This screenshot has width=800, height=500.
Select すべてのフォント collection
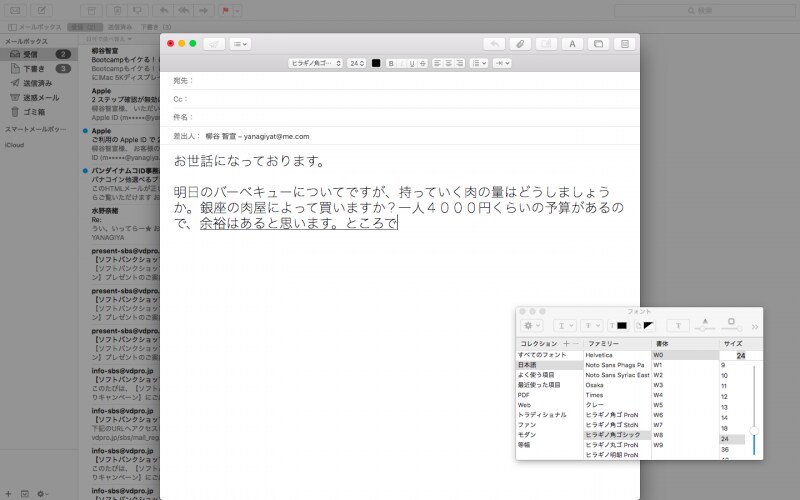coord(549,355)
